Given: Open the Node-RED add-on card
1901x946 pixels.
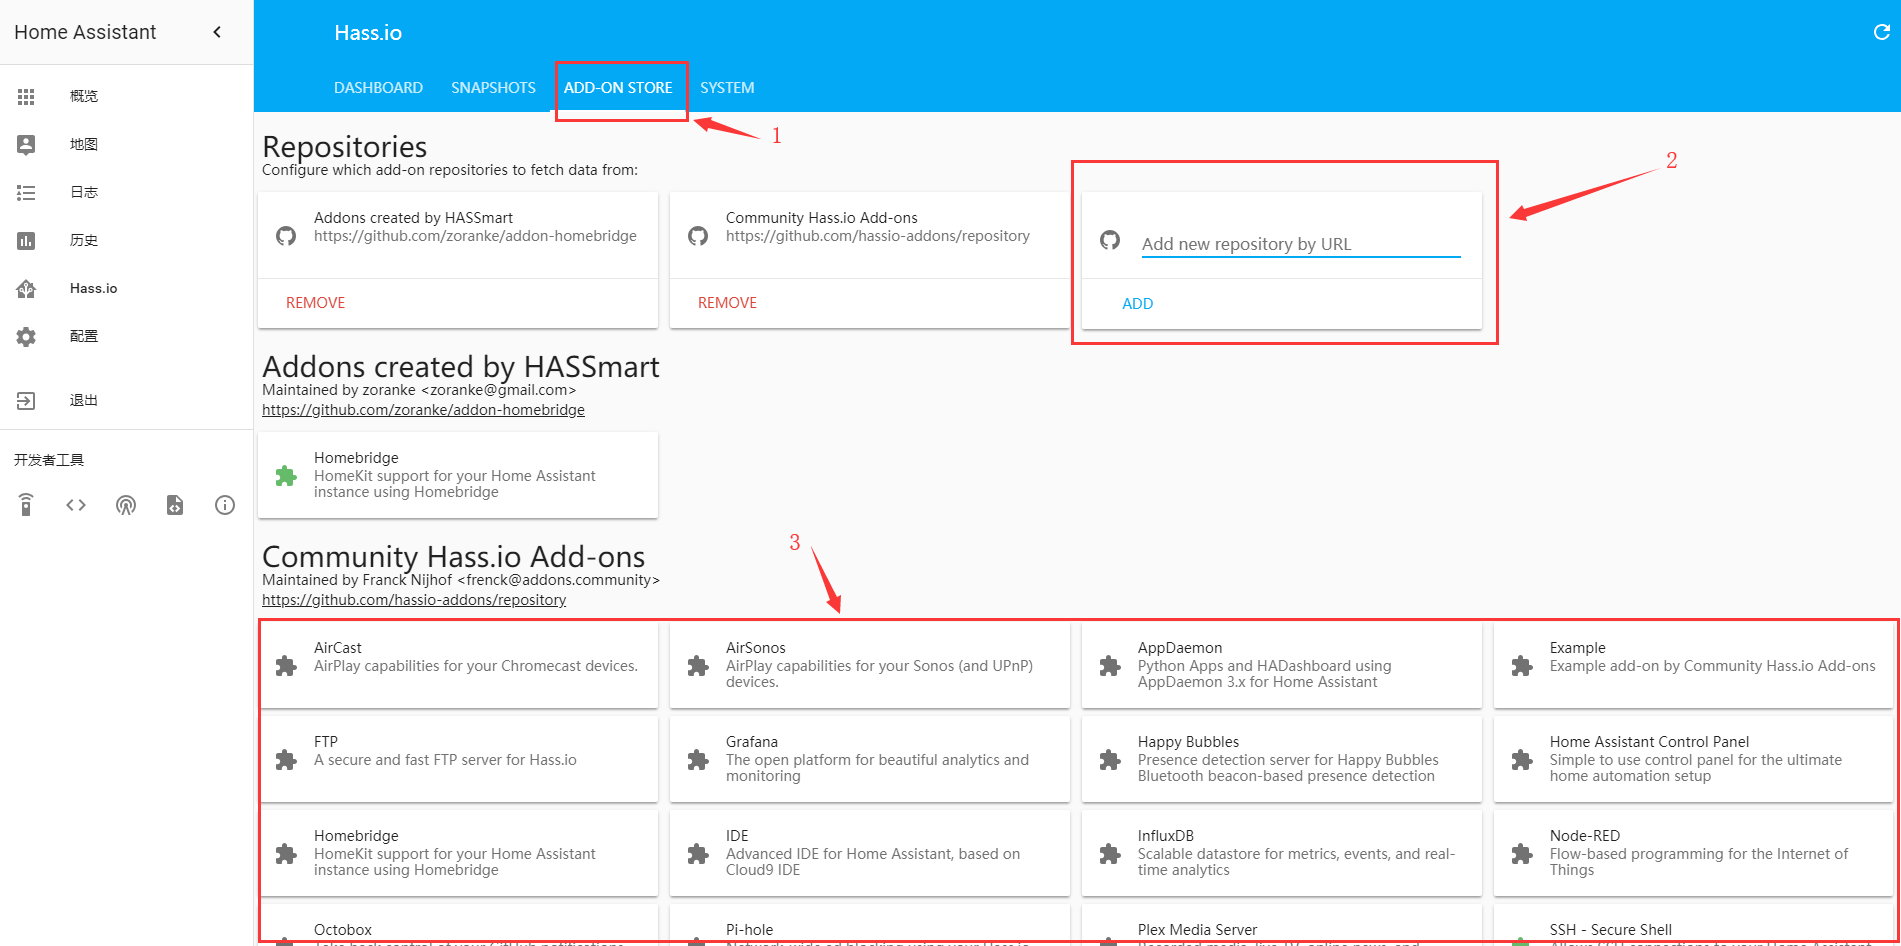Looking at the screenshot, I should pyautogui.click(x=1692, y=853).
